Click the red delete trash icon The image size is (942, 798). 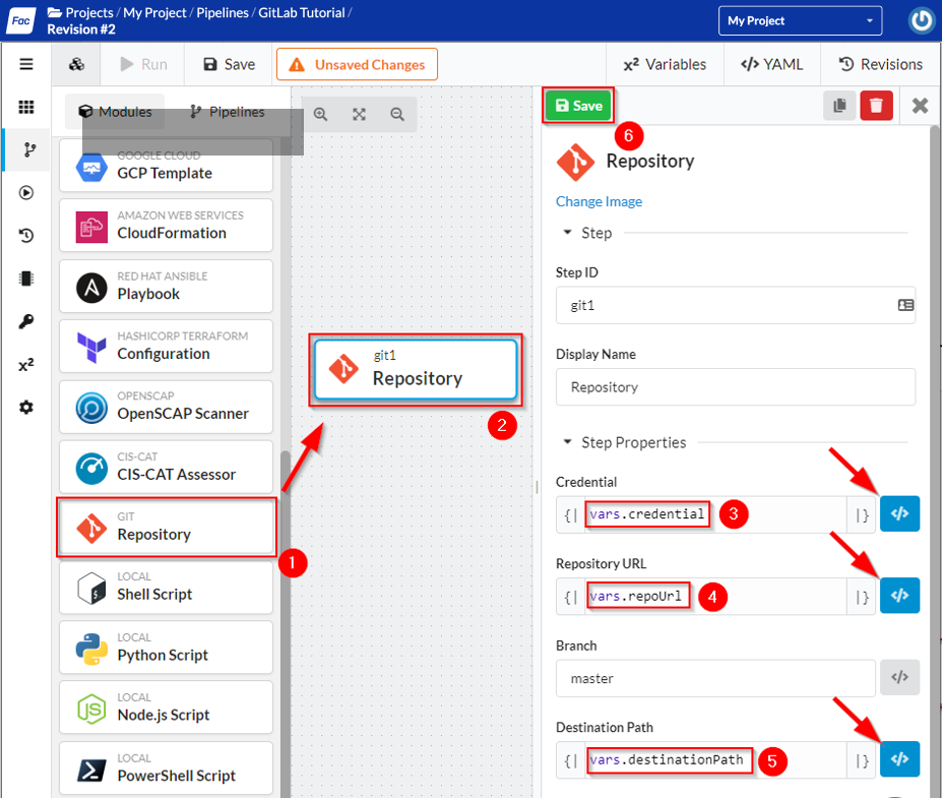pyautogui.click(x=876, y=105)
